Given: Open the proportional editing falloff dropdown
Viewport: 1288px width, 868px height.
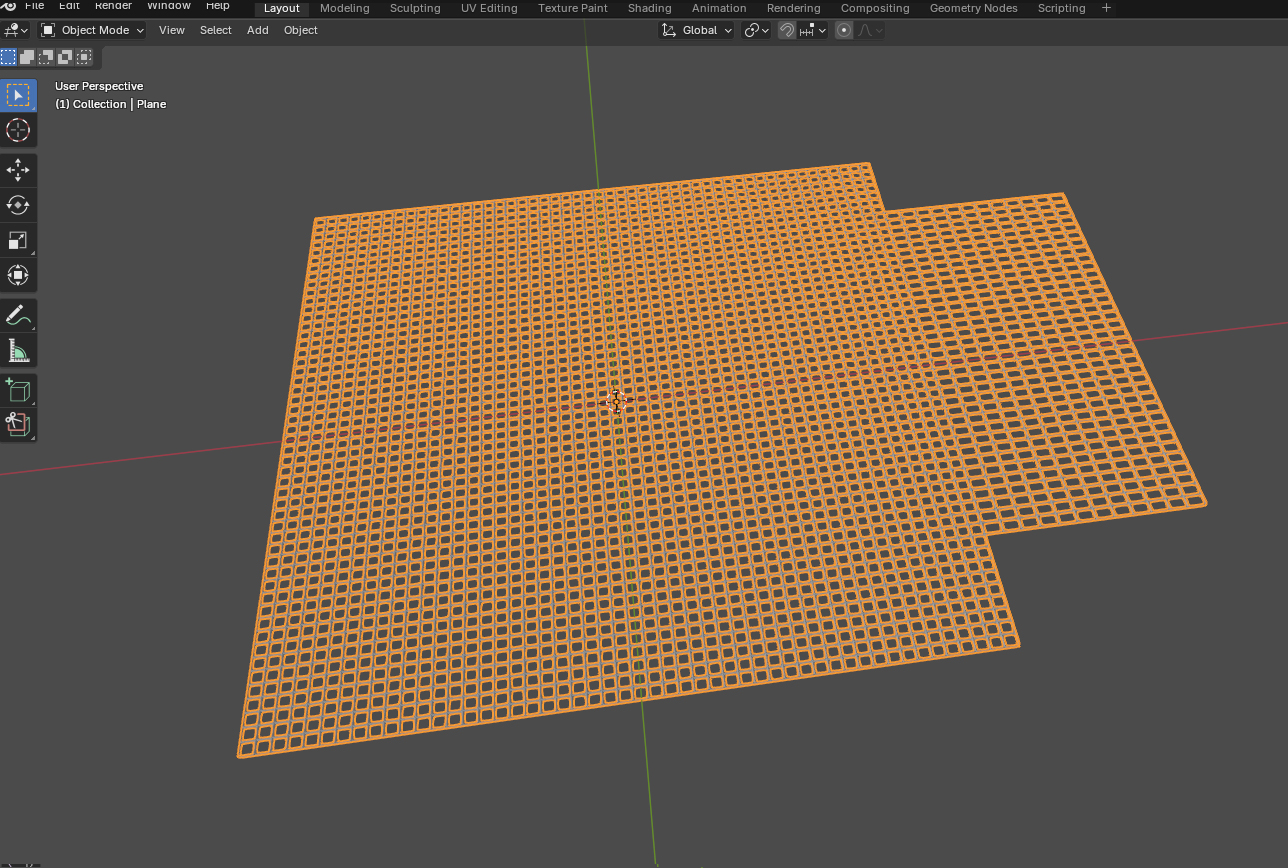Looking at the screenshot, I should (x=870, y=30).
